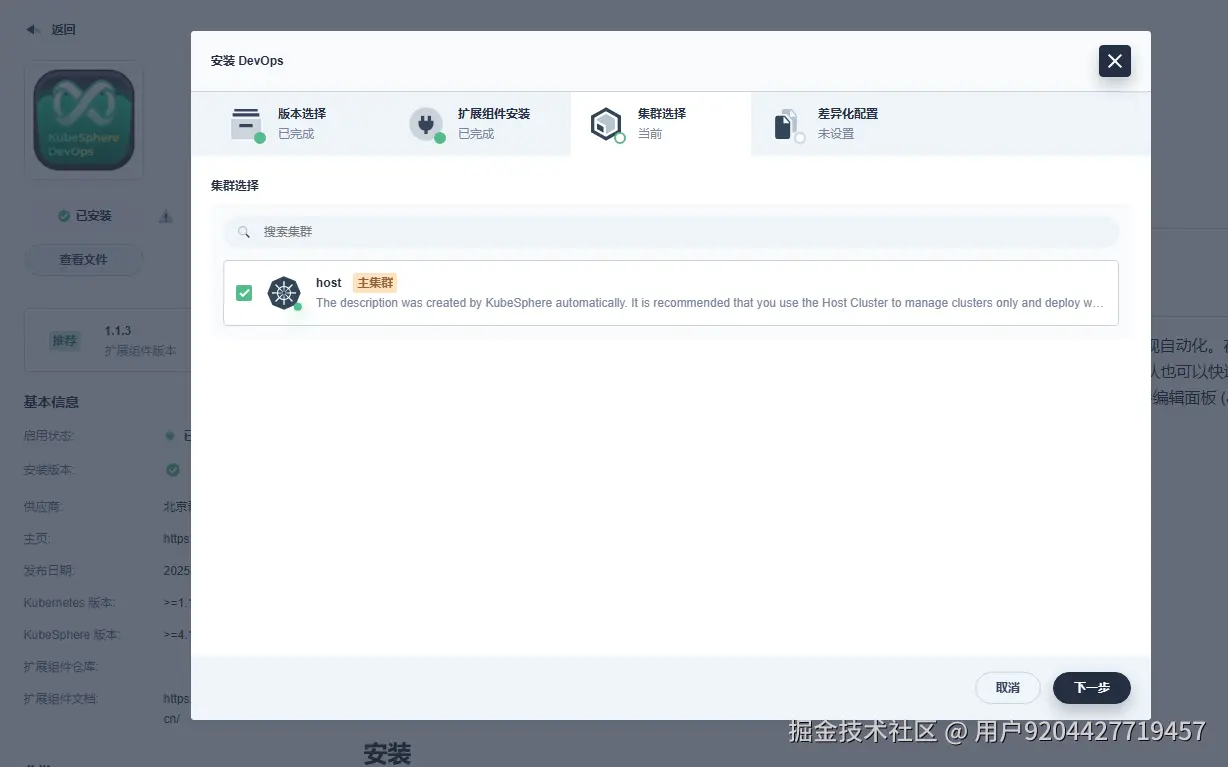The image size is (1228, 767).
Task: Click the 已安装 green check icon
Action: [x=64, y=216]
